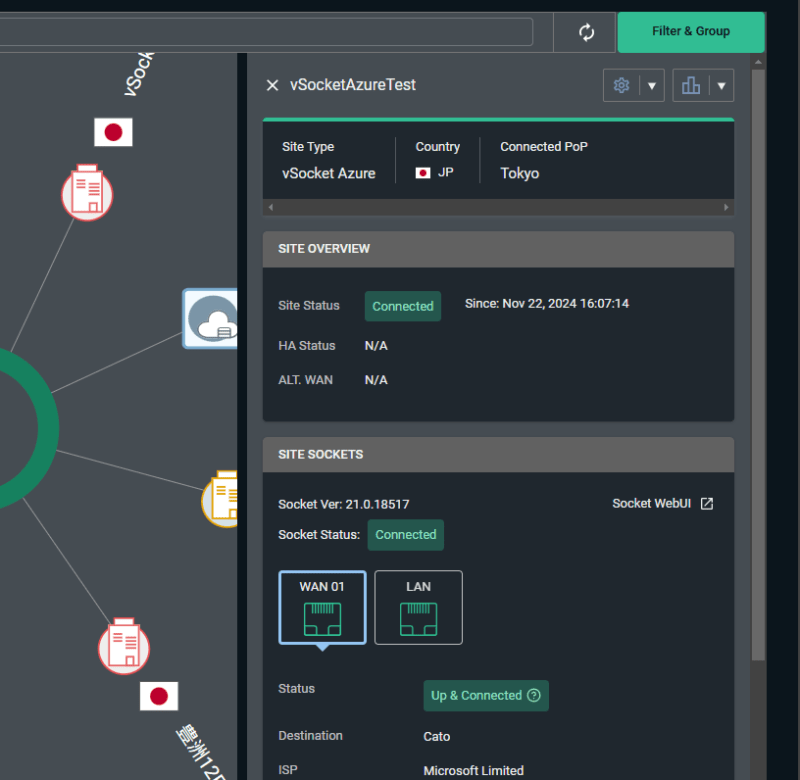Open the Socket WebUI link

tap(651, 503)
